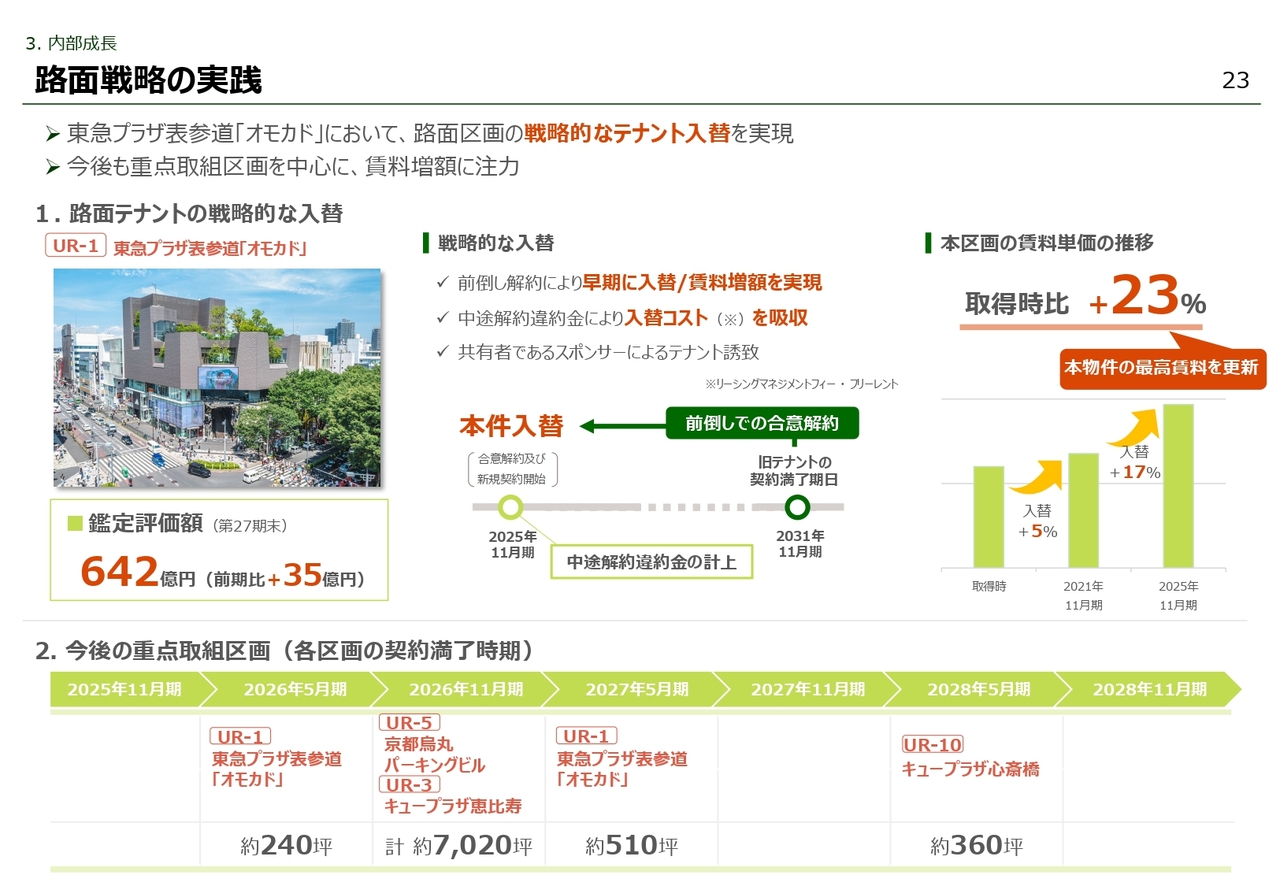Click the UR-3 badge for キュープラザ恵比寿
Image resolution: width=1280 pixels, height=886 pixels.
pyautogui.click(x=409, y=785)
